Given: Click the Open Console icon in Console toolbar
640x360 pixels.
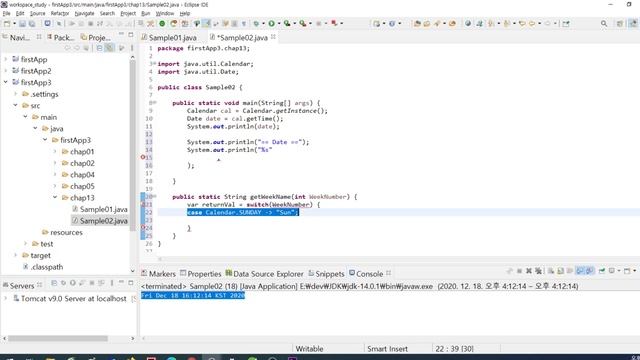Looking at the screenshot, I should (627, 271).
